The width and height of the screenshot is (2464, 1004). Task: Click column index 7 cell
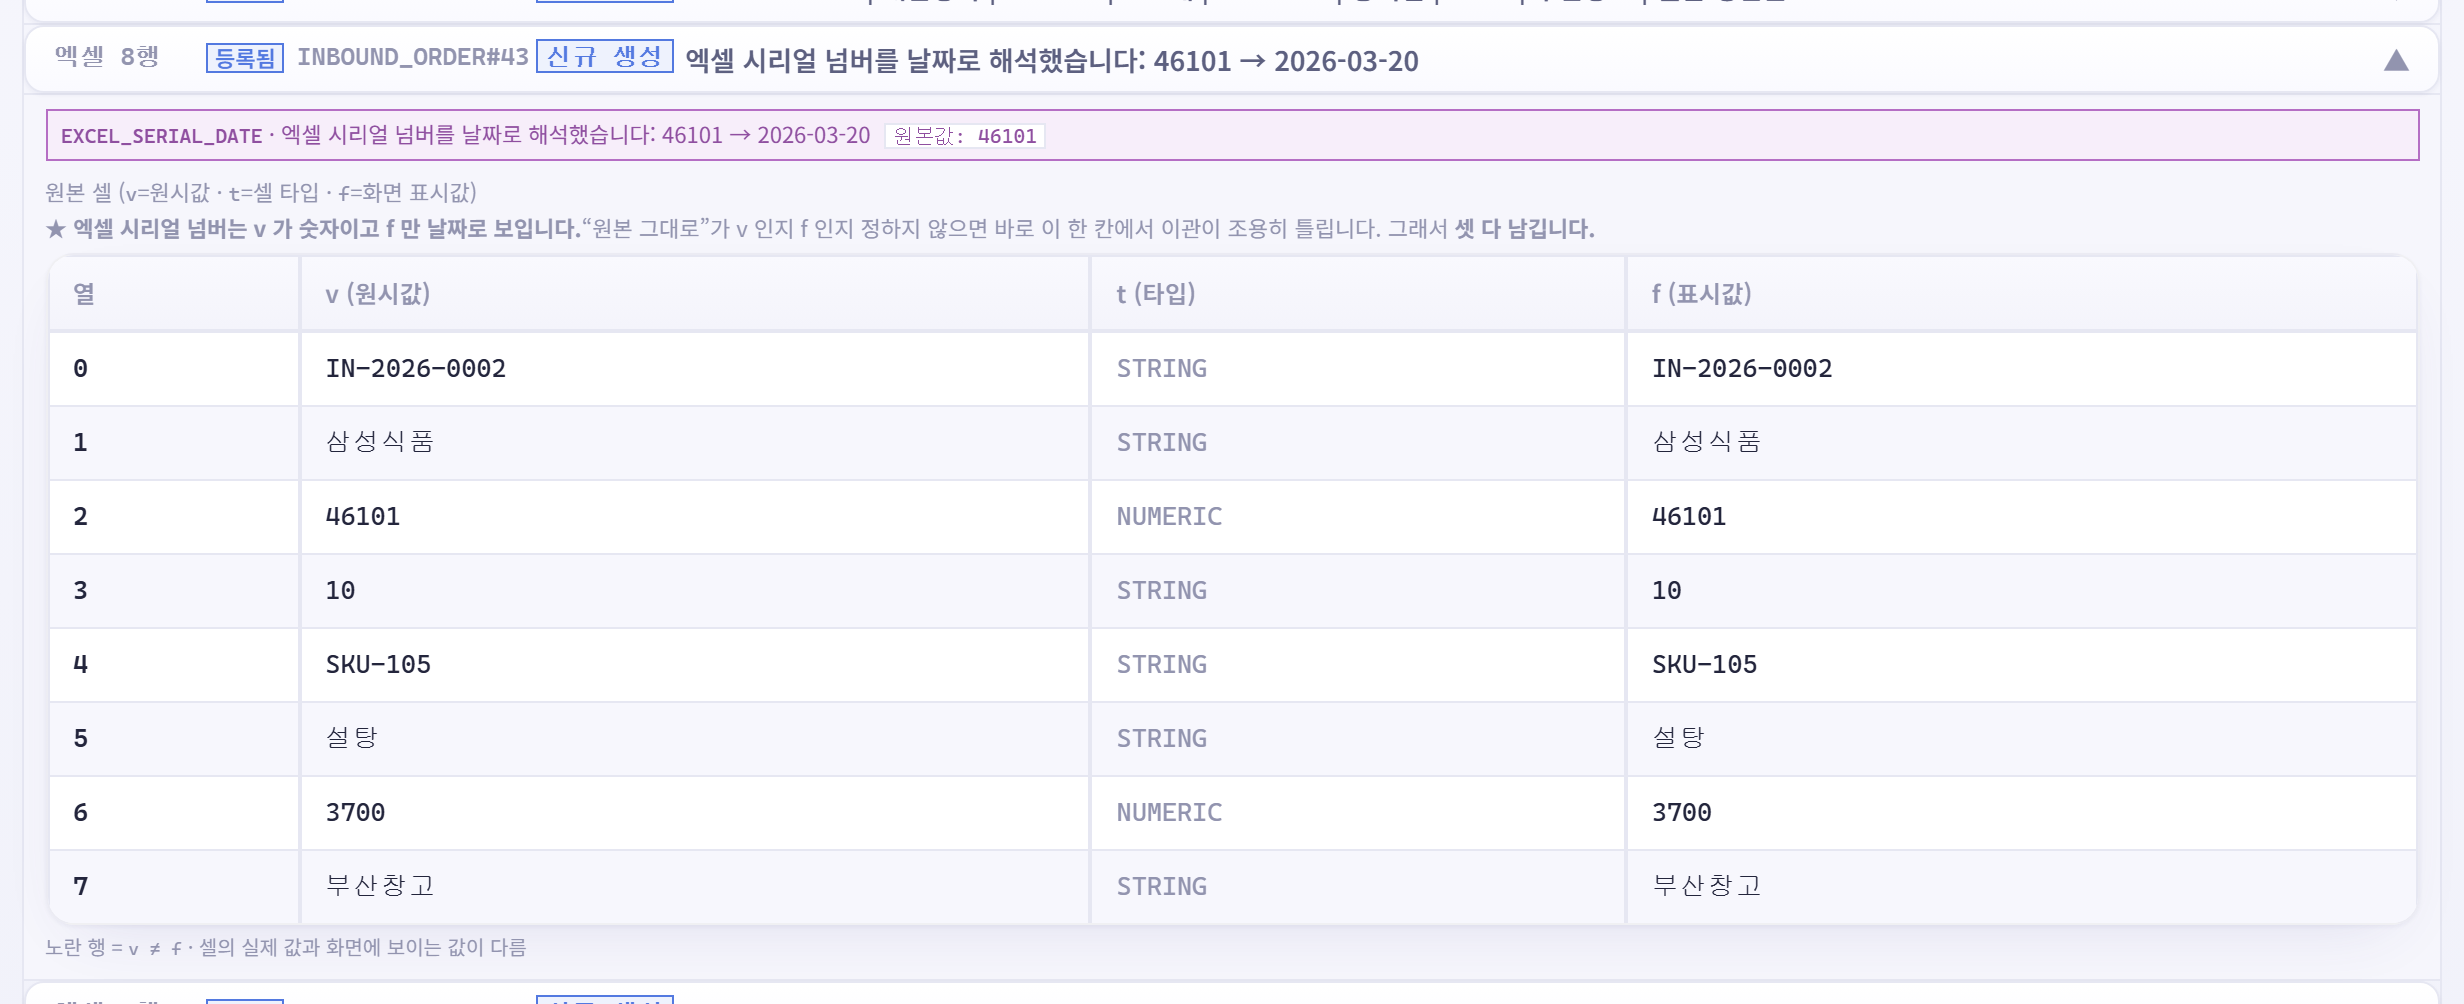click(x=174, y=886)
